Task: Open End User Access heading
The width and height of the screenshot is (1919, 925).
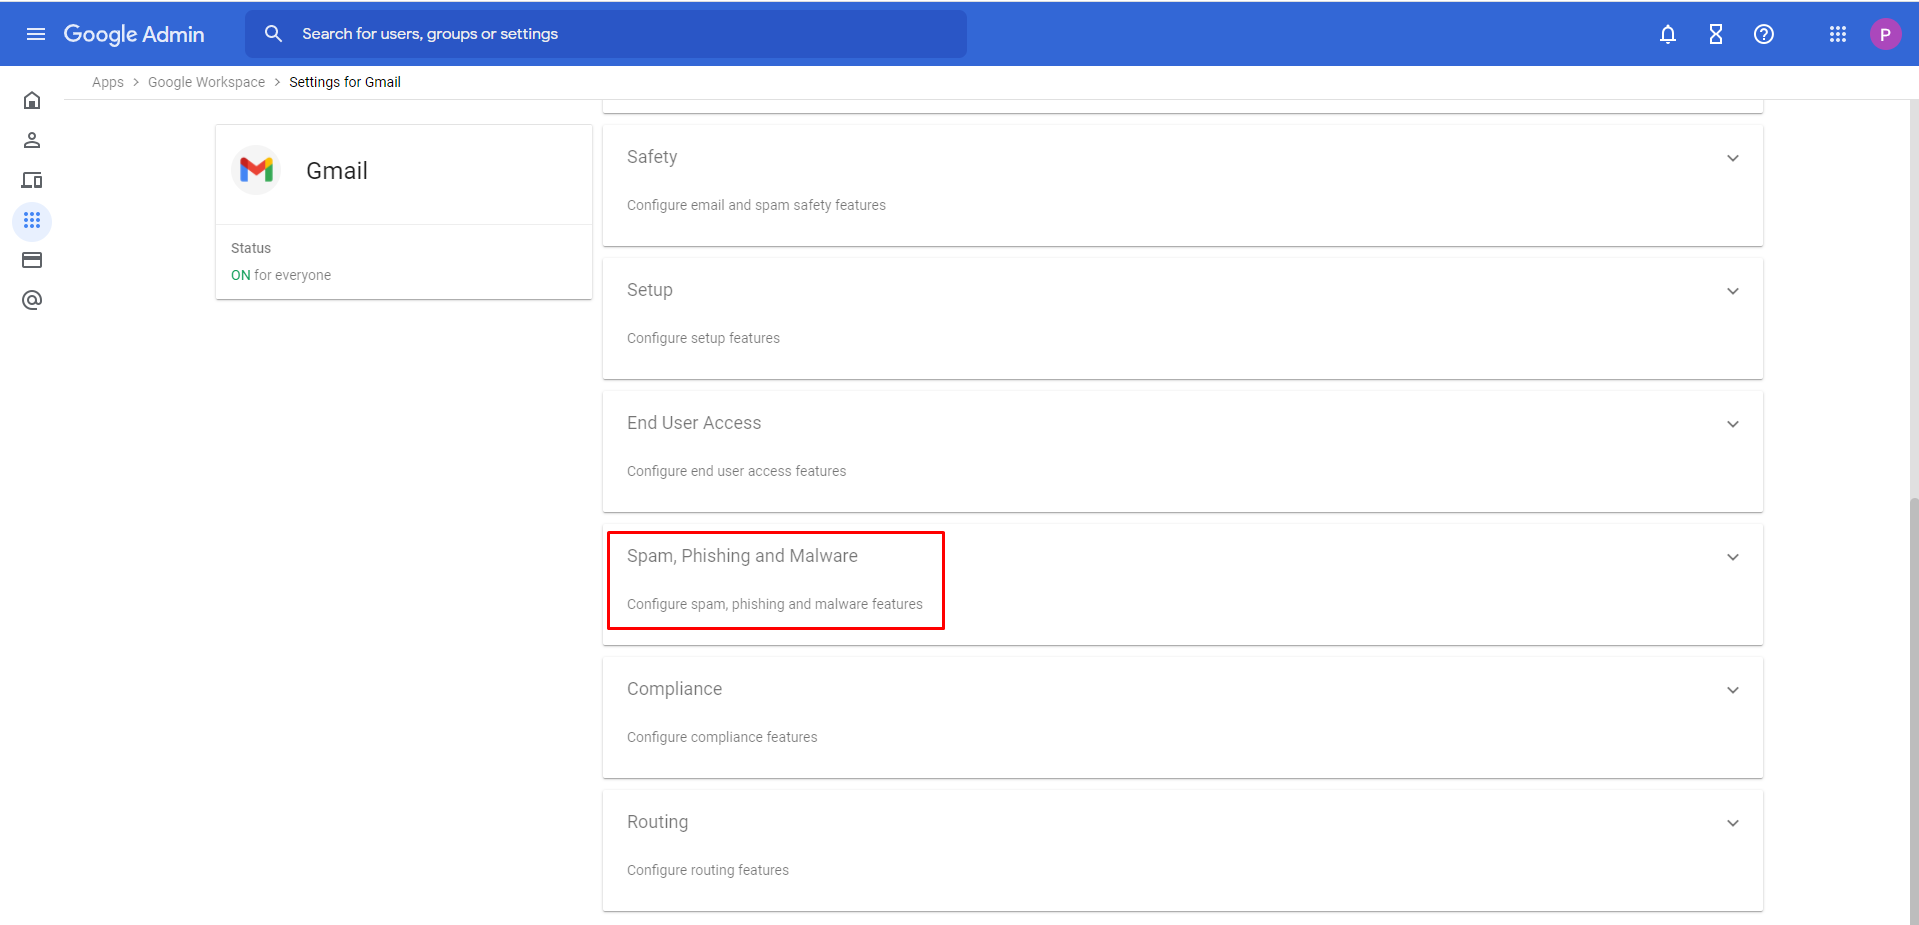Action: pos(694,423)
